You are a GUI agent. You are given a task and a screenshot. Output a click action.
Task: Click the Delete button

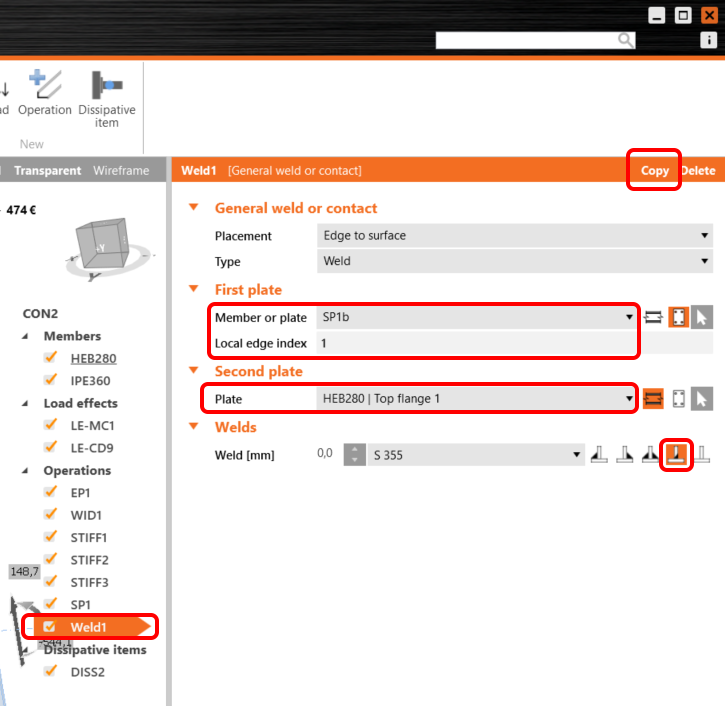698,171
